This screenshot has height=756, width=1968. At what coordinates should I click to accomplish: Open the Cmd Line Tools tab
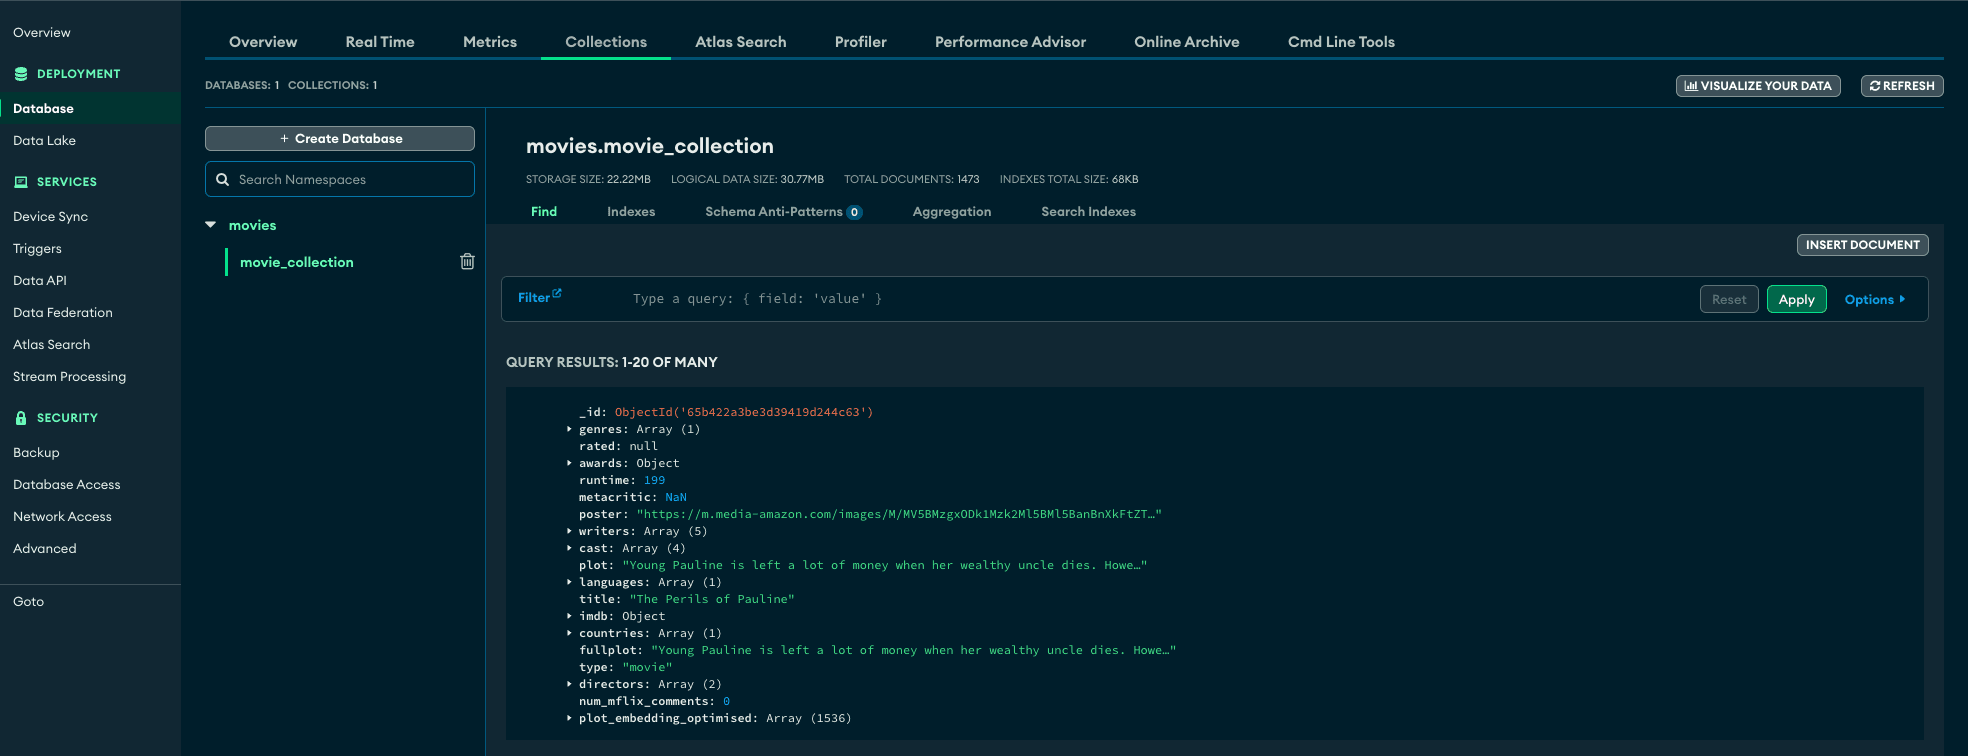click(x=1341, y=42)
